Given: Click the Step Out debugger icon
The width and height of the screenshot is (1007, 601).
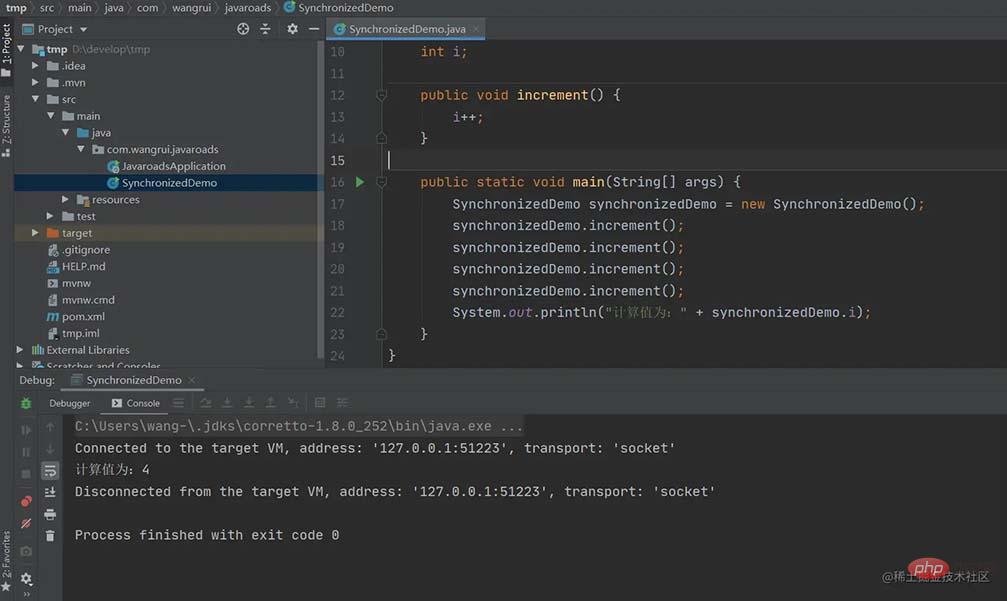Looking at the screenshot, I should pyautogui.click(x=271, y=403).
